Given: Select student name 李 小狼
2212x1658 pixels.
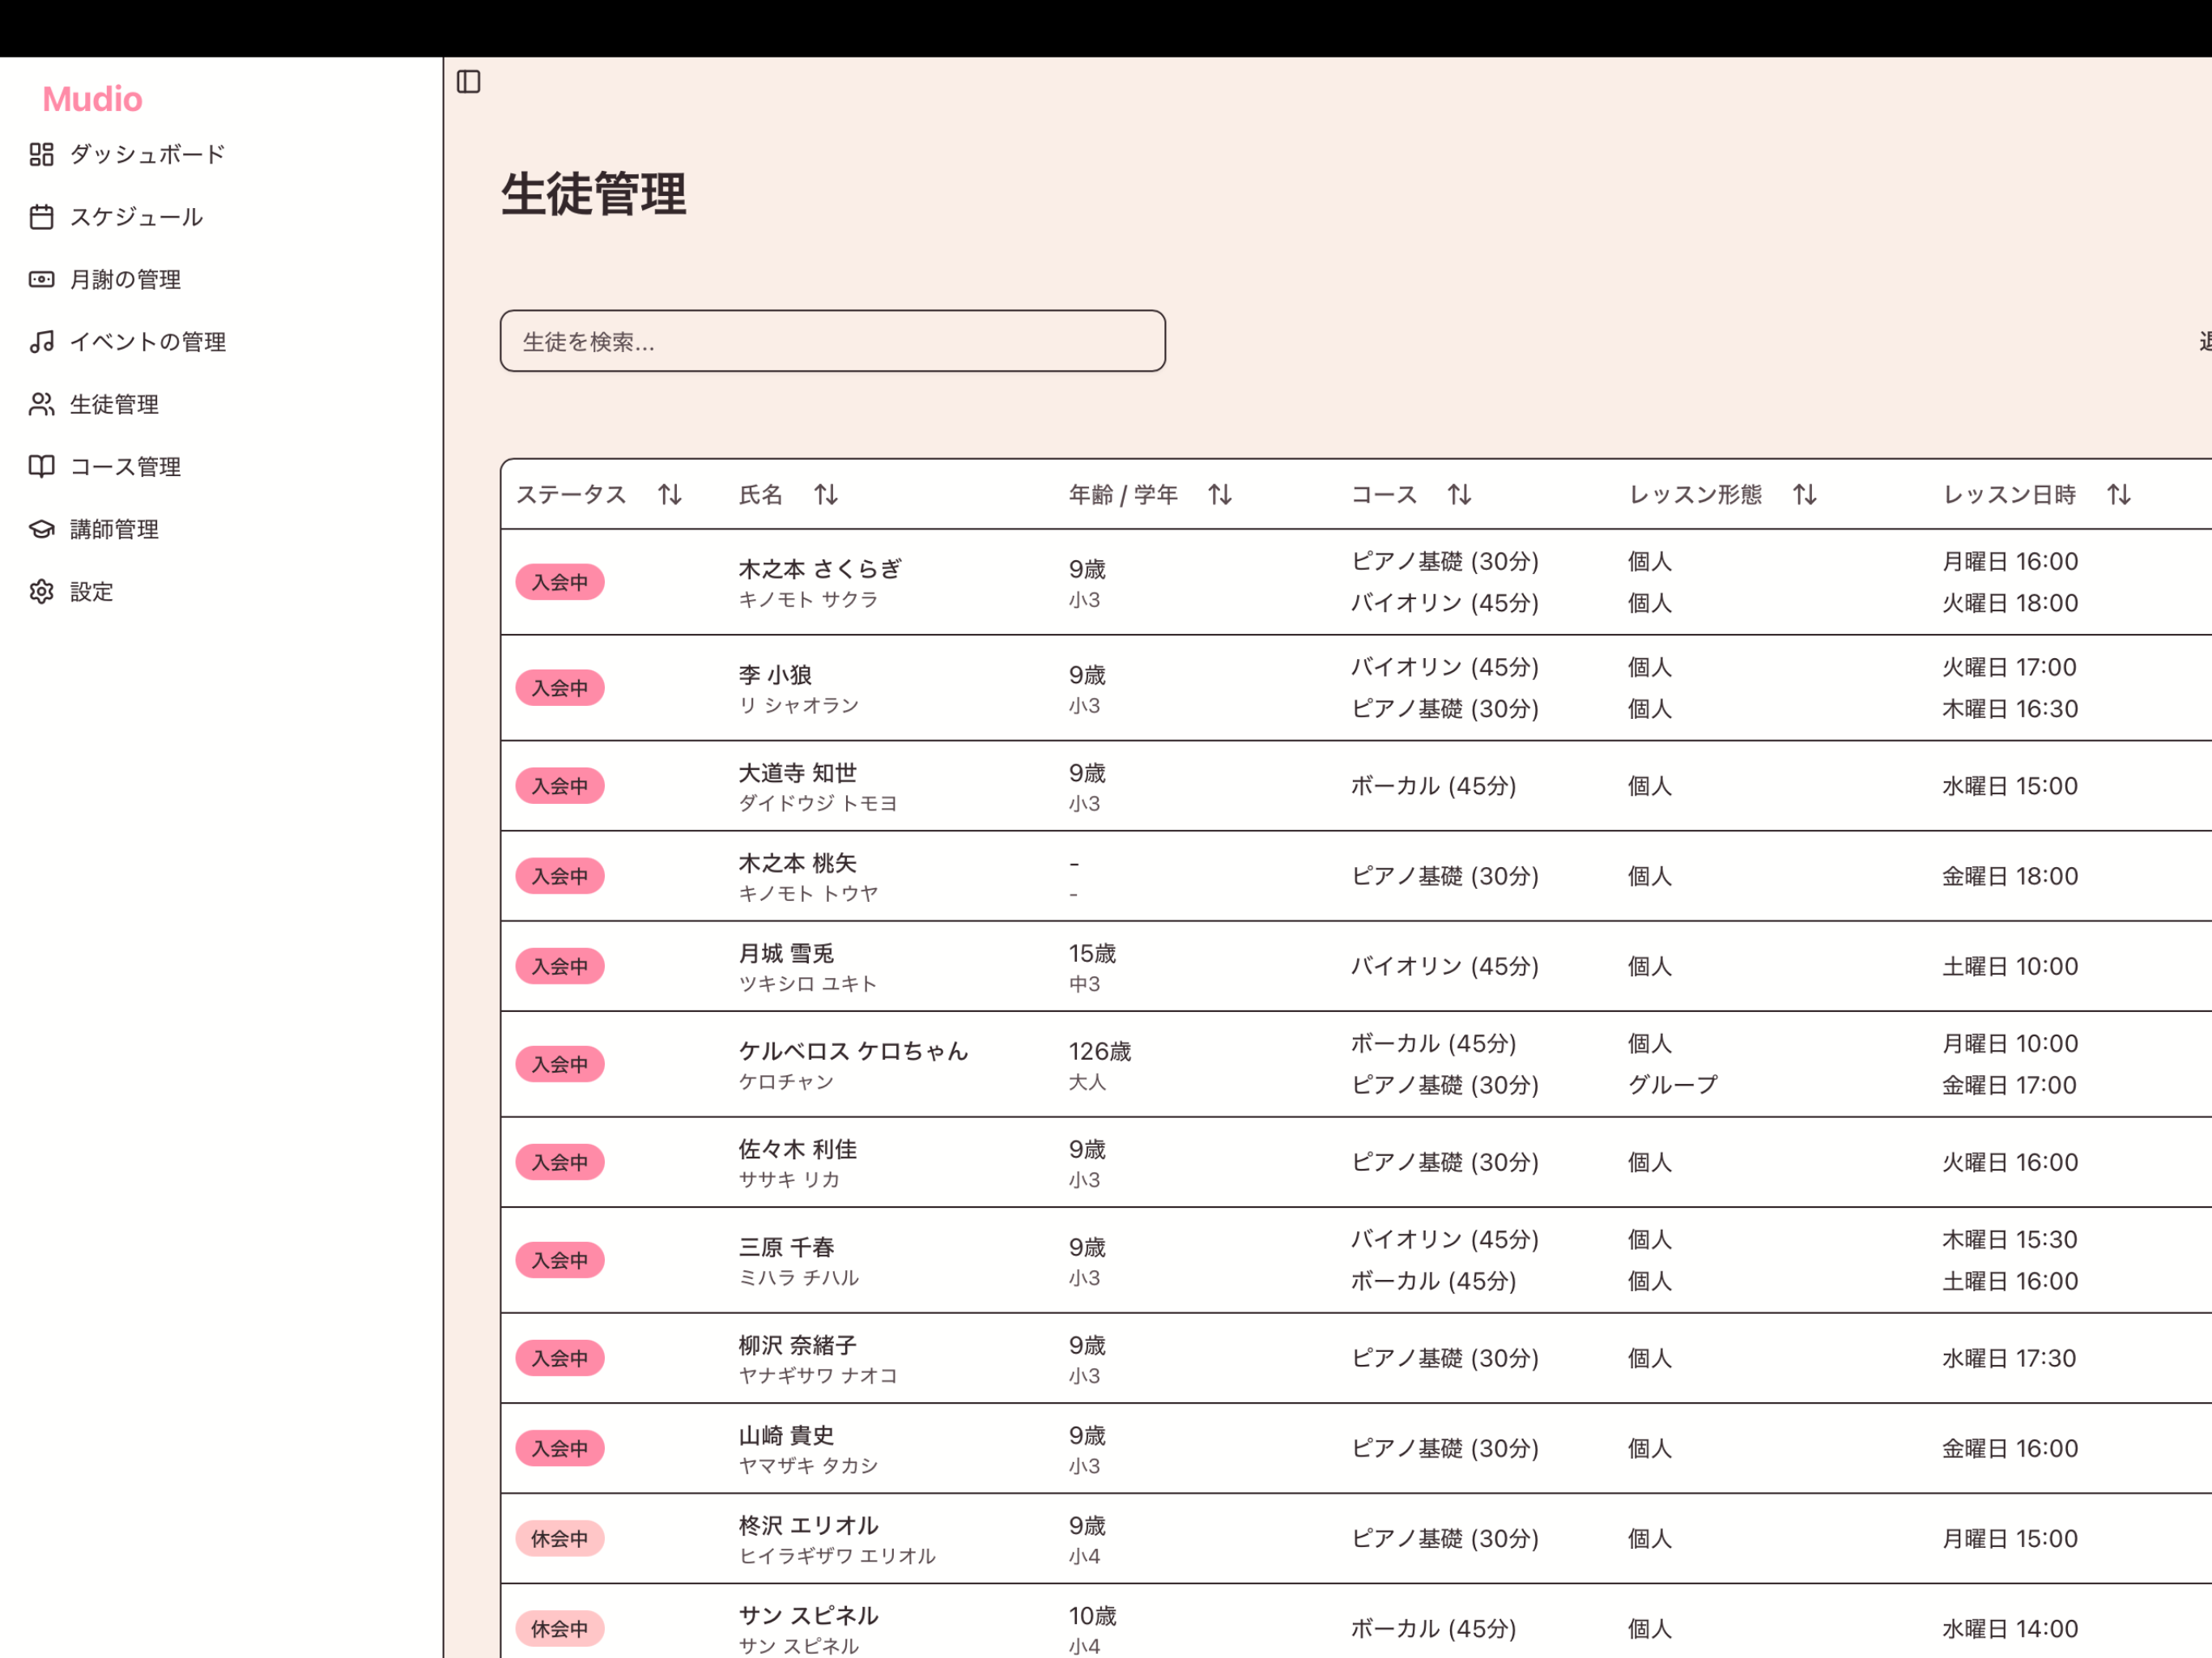Looking at the screenshot, I should pyautogui.click(x=775, y=675).
